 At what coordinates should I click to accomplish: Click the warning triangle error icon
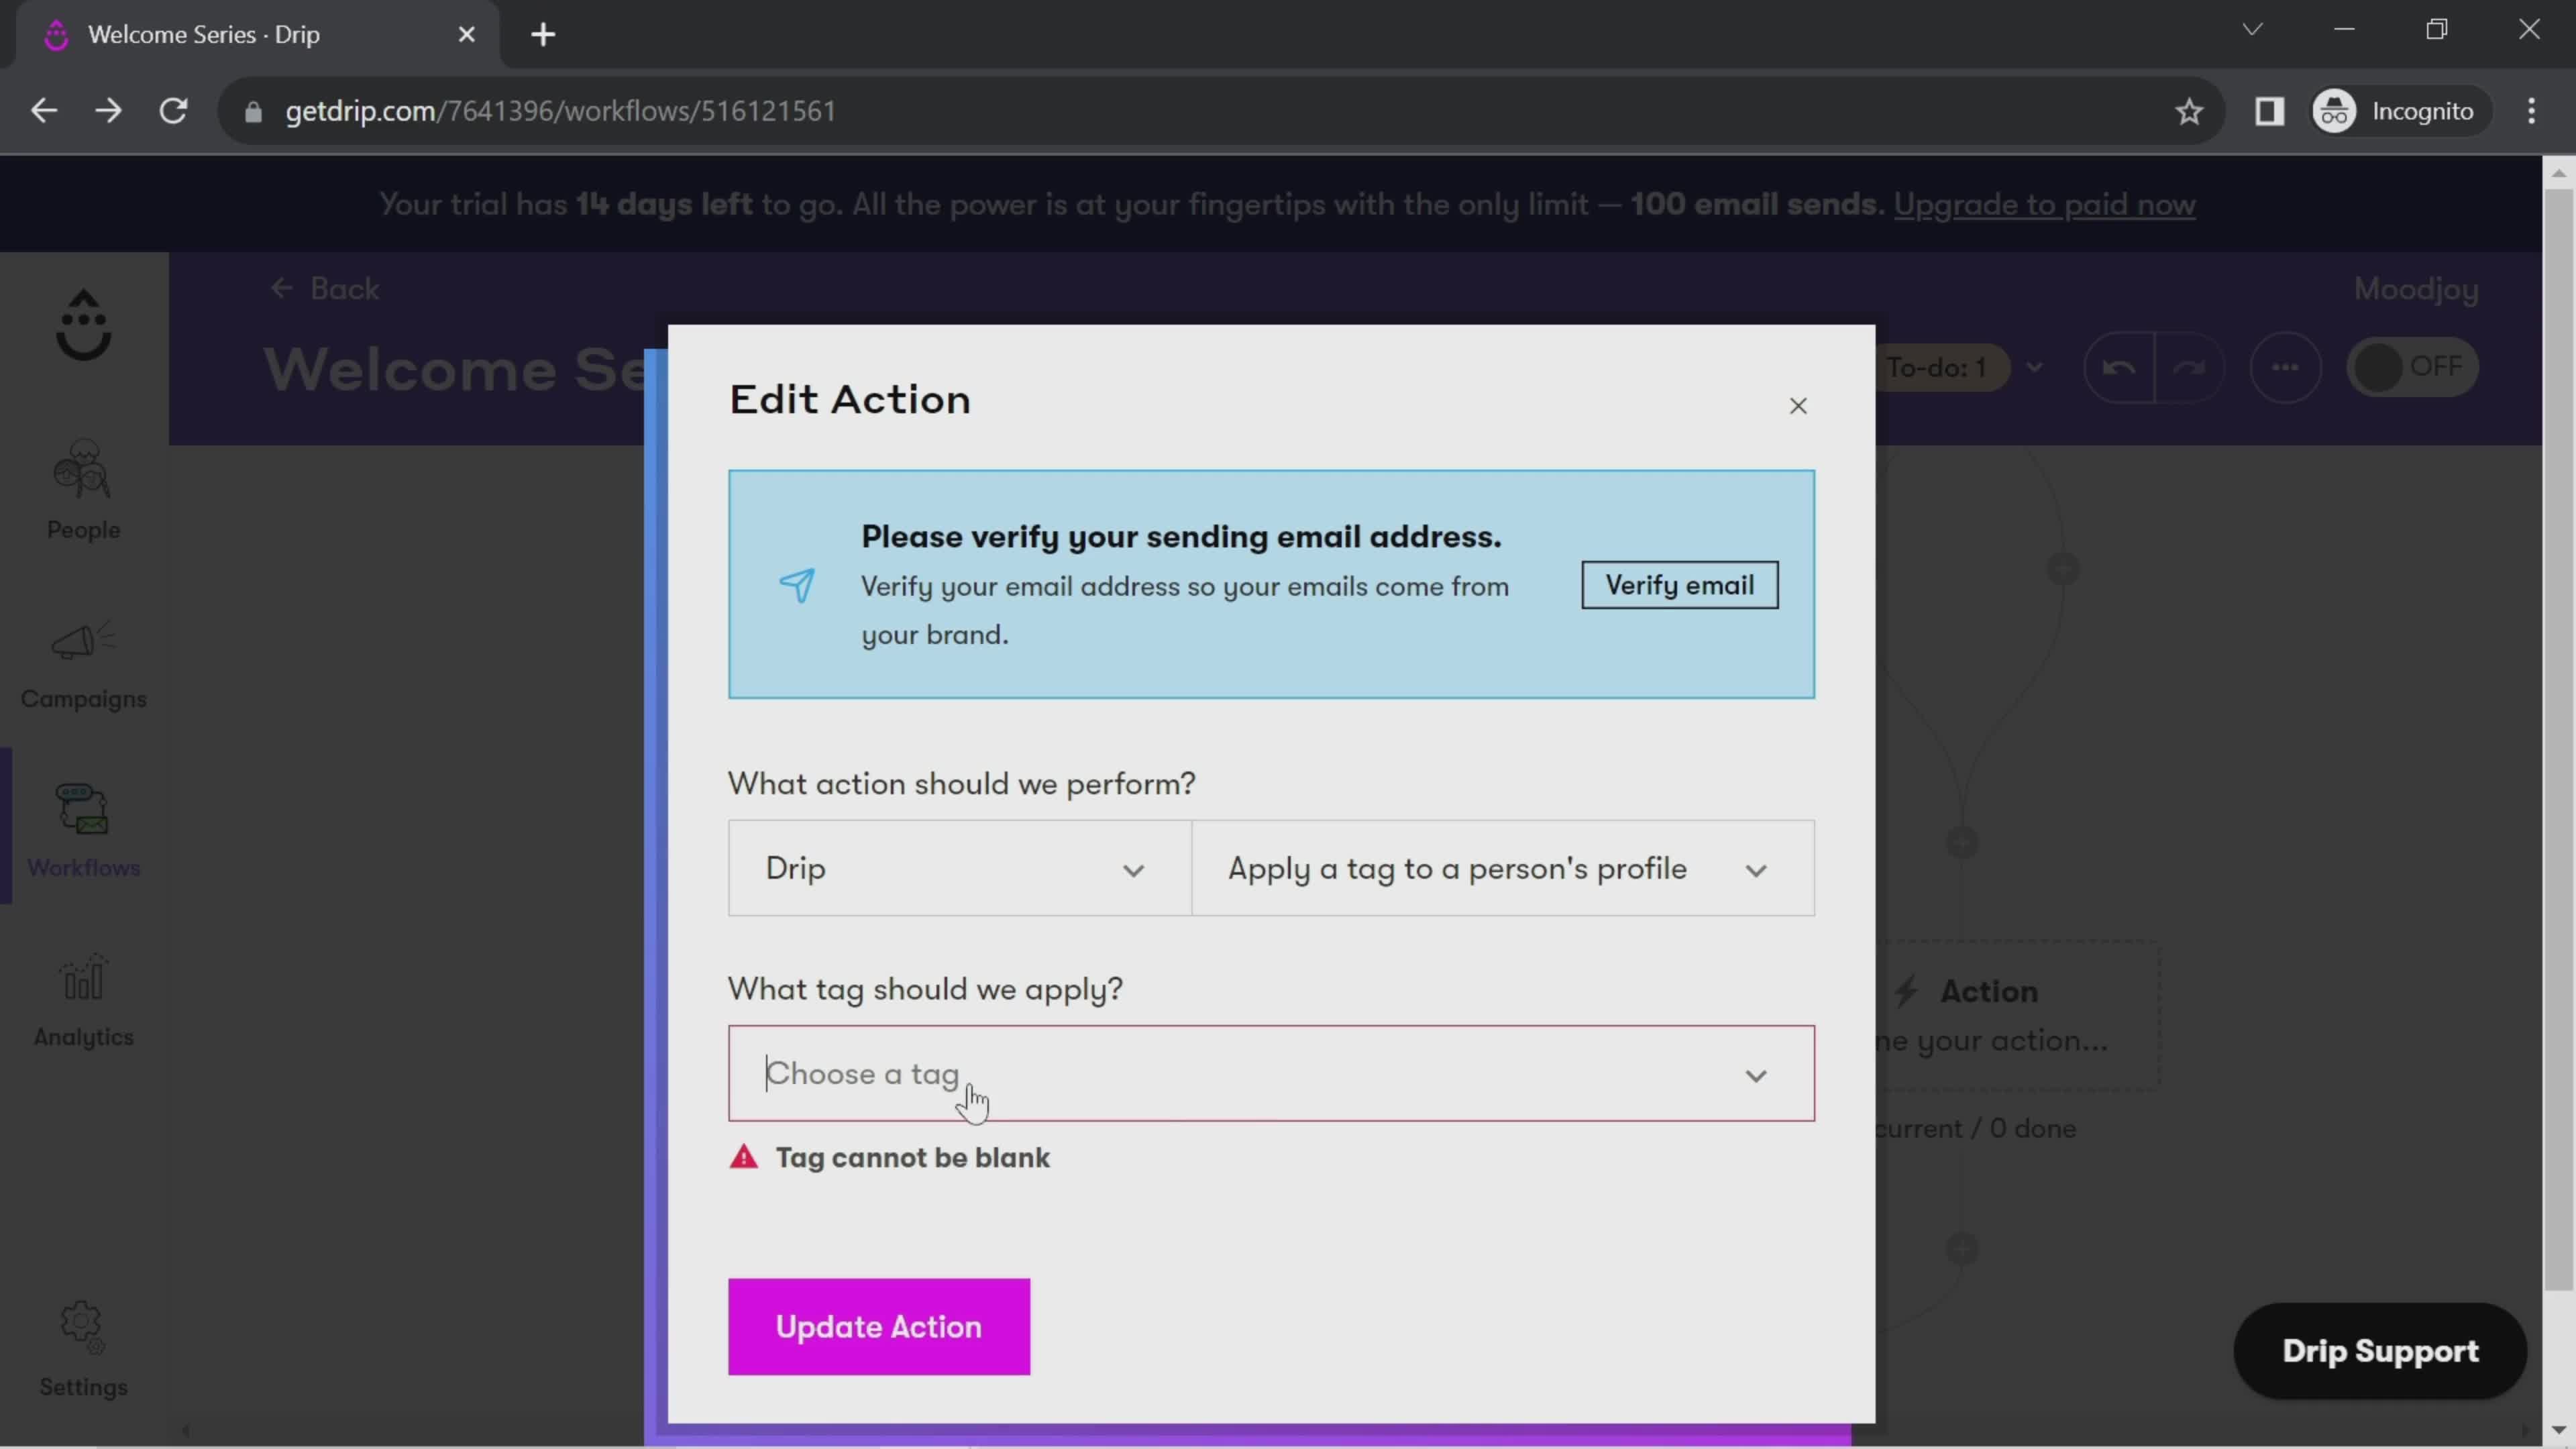(x=745, y=1157)
